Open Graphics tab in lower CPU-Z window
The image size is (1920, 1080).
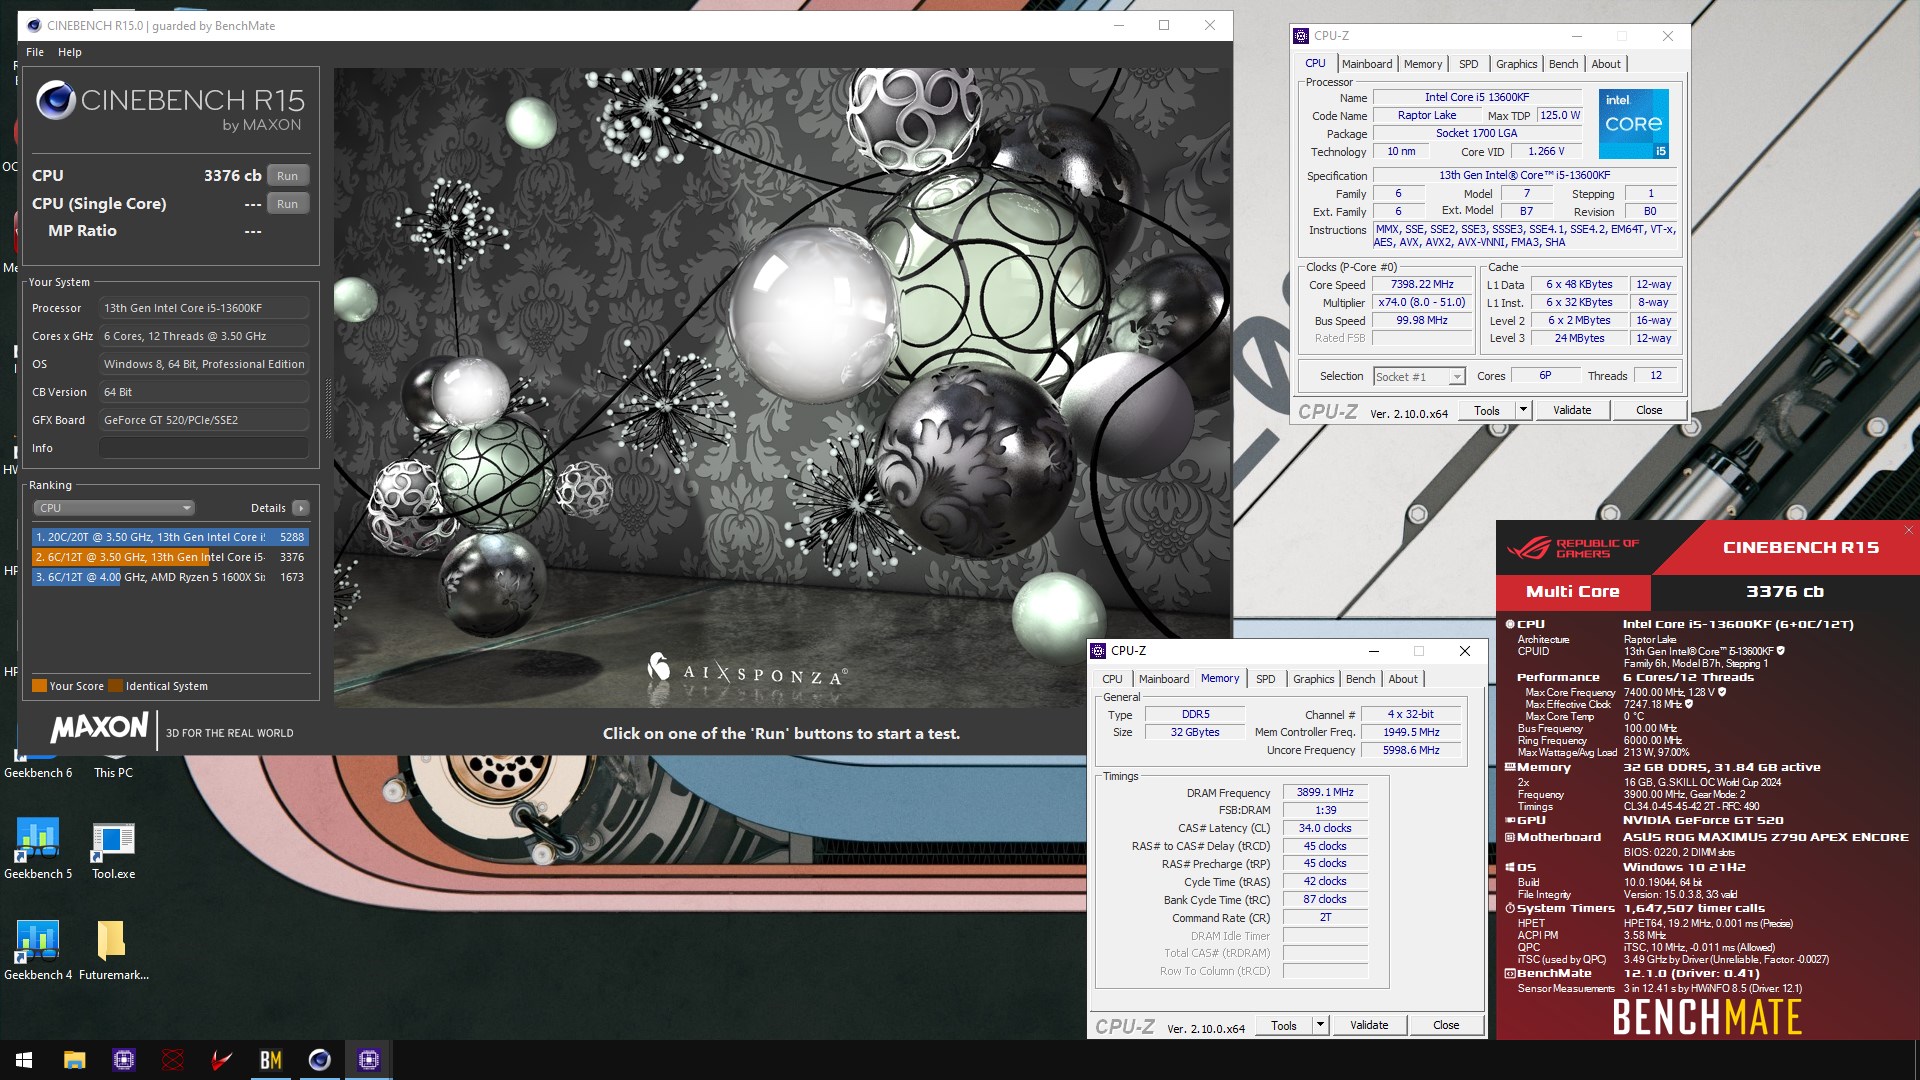click(x=1313, y=679)
